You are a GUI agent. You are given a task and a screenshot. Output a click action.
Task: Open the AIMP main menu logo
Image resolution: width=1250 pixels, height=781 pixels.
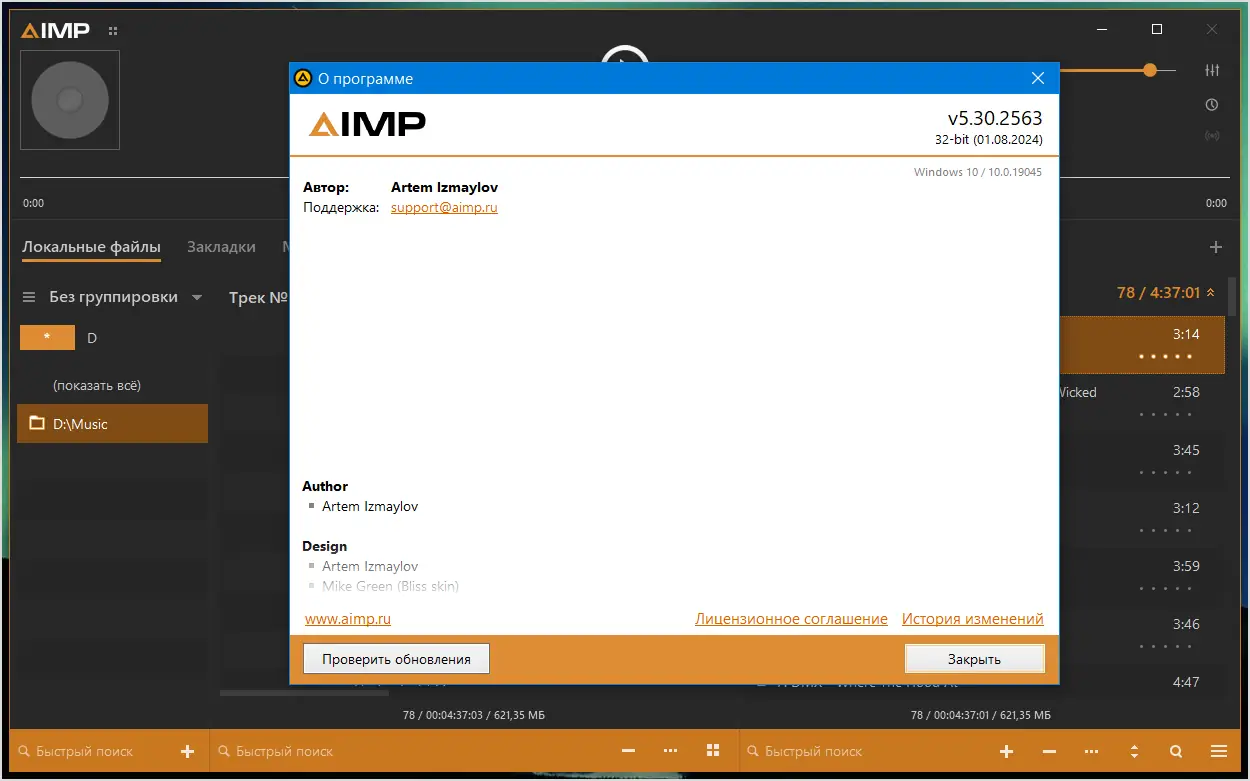tap(56, 30)
